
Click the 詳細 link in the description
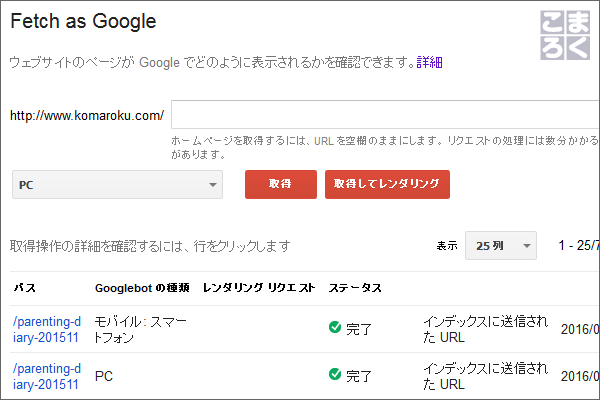pyautogui.click(x=429, y=62)
